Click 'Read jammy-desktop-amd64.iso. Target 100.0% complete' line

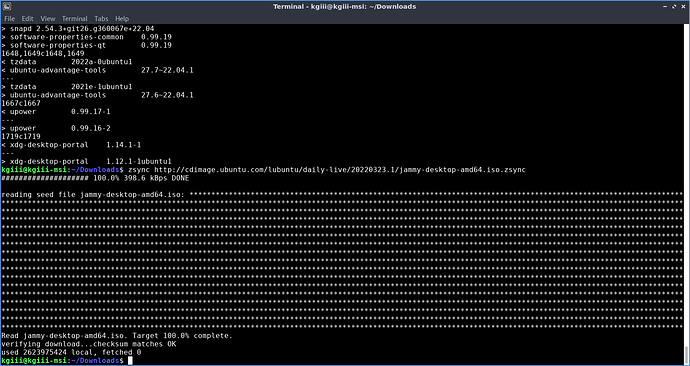[117, 336]
